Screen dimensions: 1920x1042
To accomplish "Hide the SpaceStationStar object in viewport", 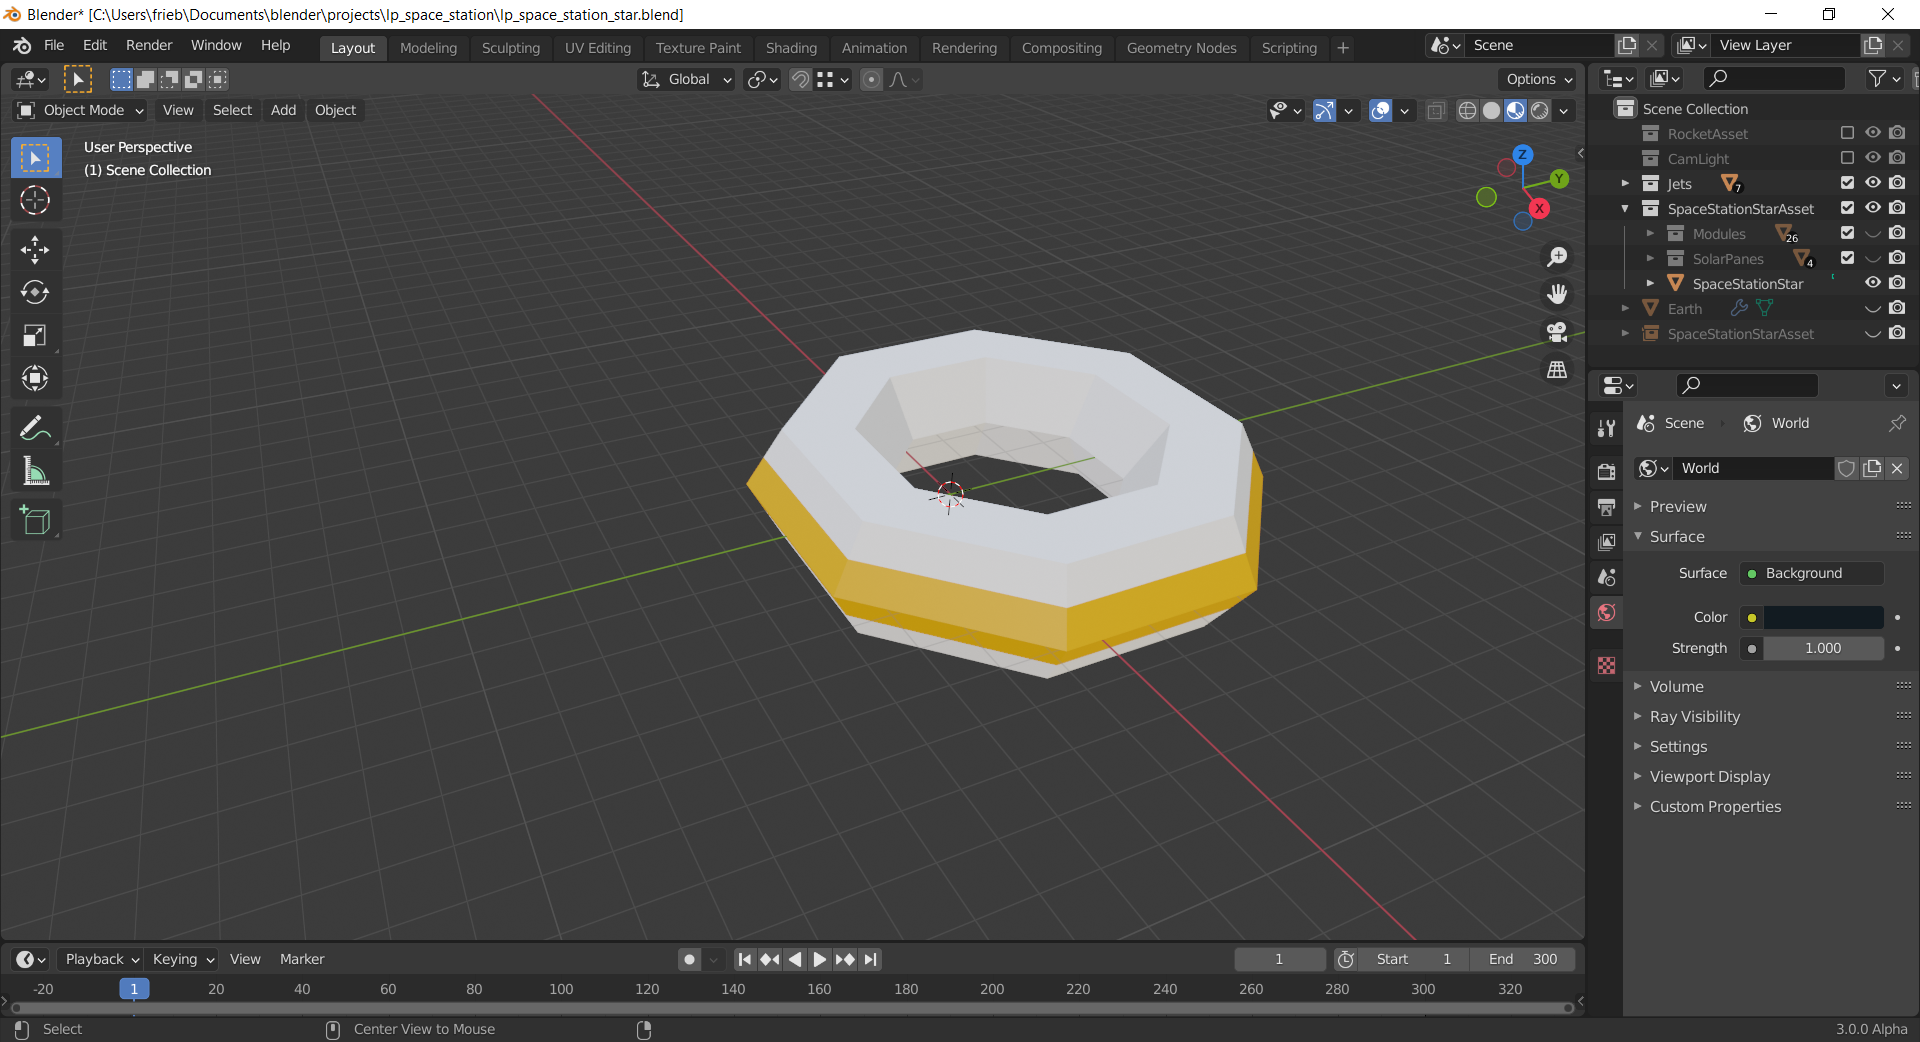I will pyautogui.click(x=1872, y=283).
